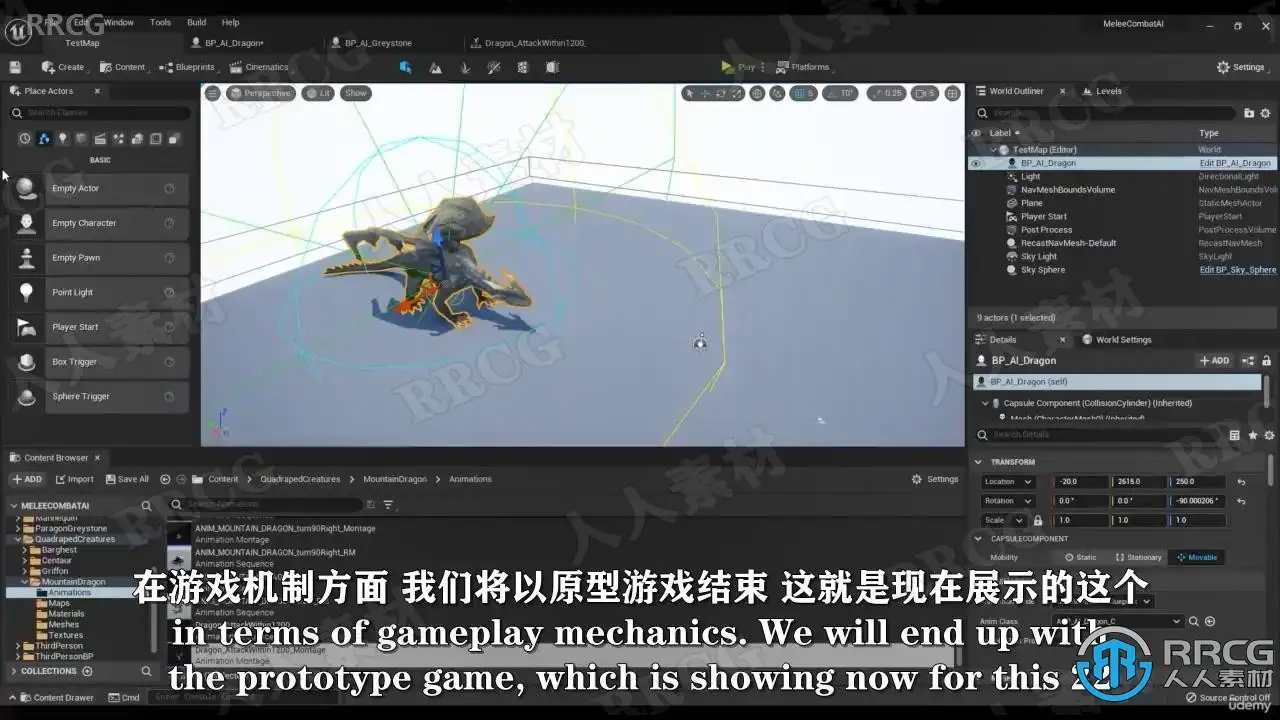
Task: Collapse the Transform section
Action: 978,462
